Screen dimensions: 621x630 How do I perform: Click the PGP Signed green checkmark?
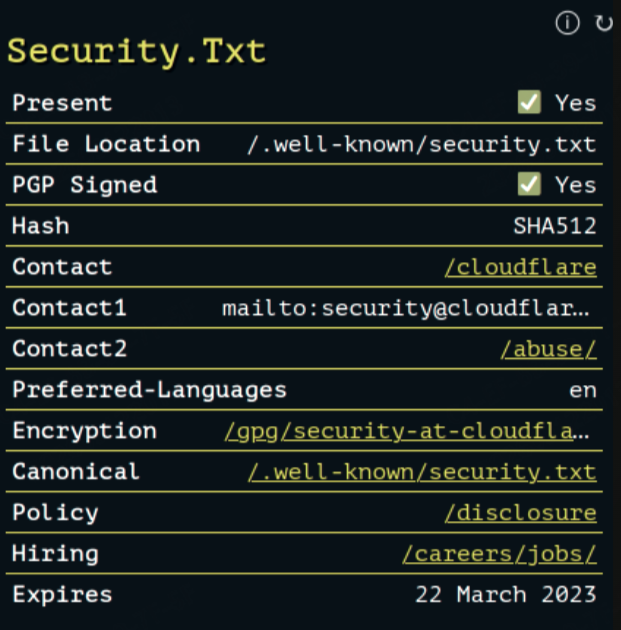[x=529, y=184]
